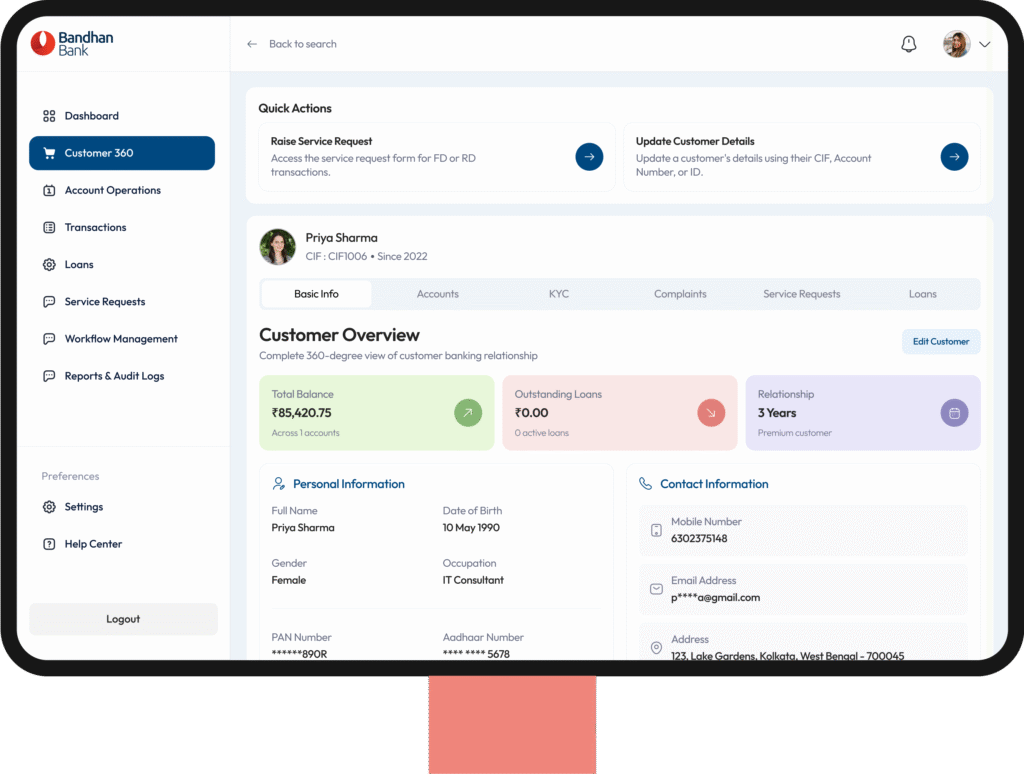
Task: Click the Bandhan Bank logo
Action: pyautogui.click(x=72, y=43)
